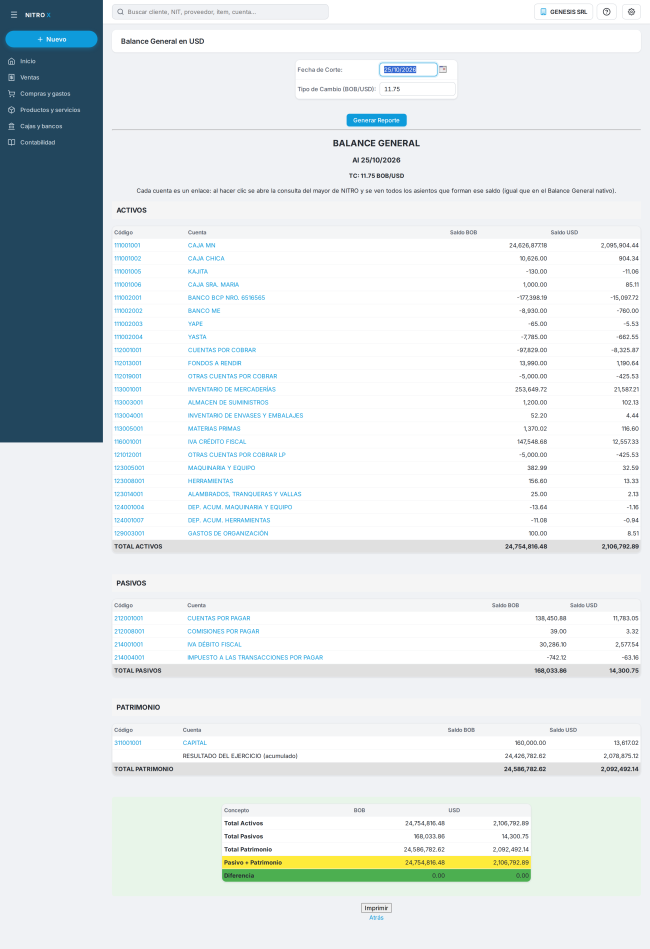
Task: Click account code 212001001
Action: click(128, 619)
